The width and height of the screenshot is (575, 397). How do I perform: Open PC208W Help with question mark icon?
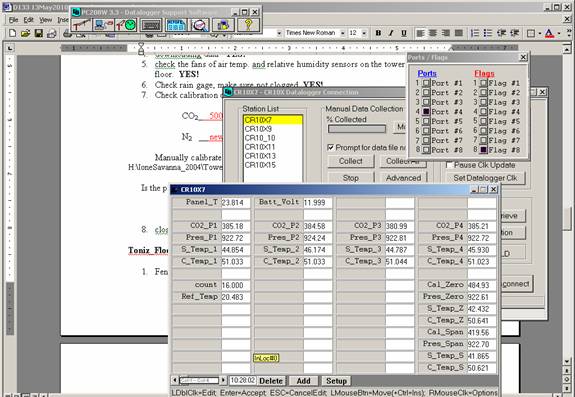click(x=248, y=25)
